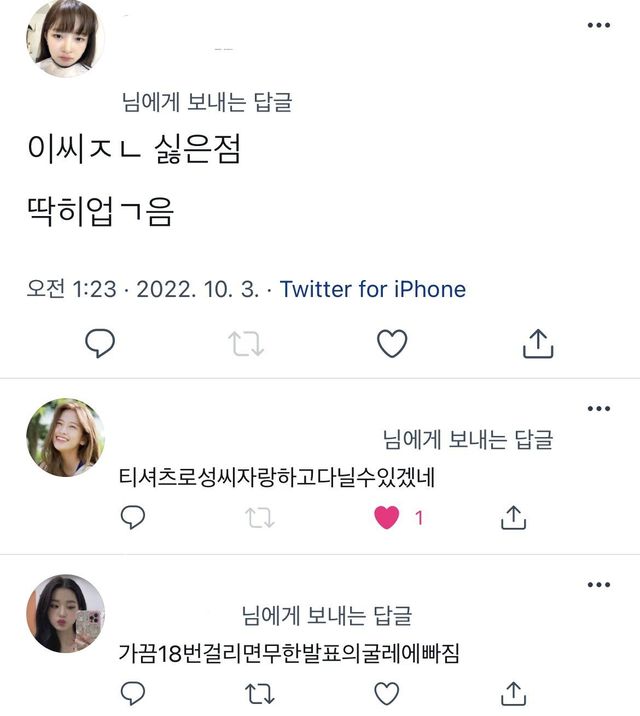Retweet the 가끔18번걸리면 comment

tap(259, 692)
